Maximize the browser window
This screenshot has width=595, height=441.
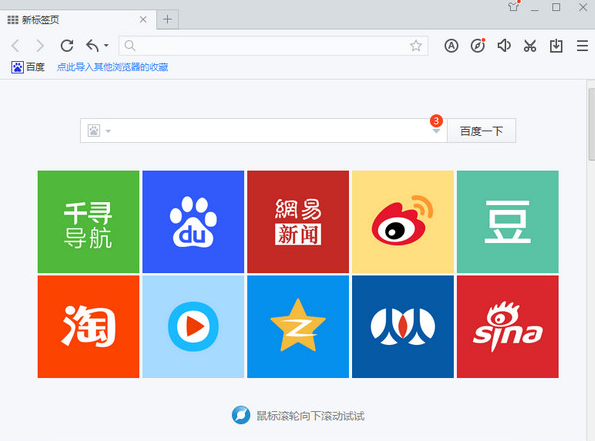pos(556,7)
